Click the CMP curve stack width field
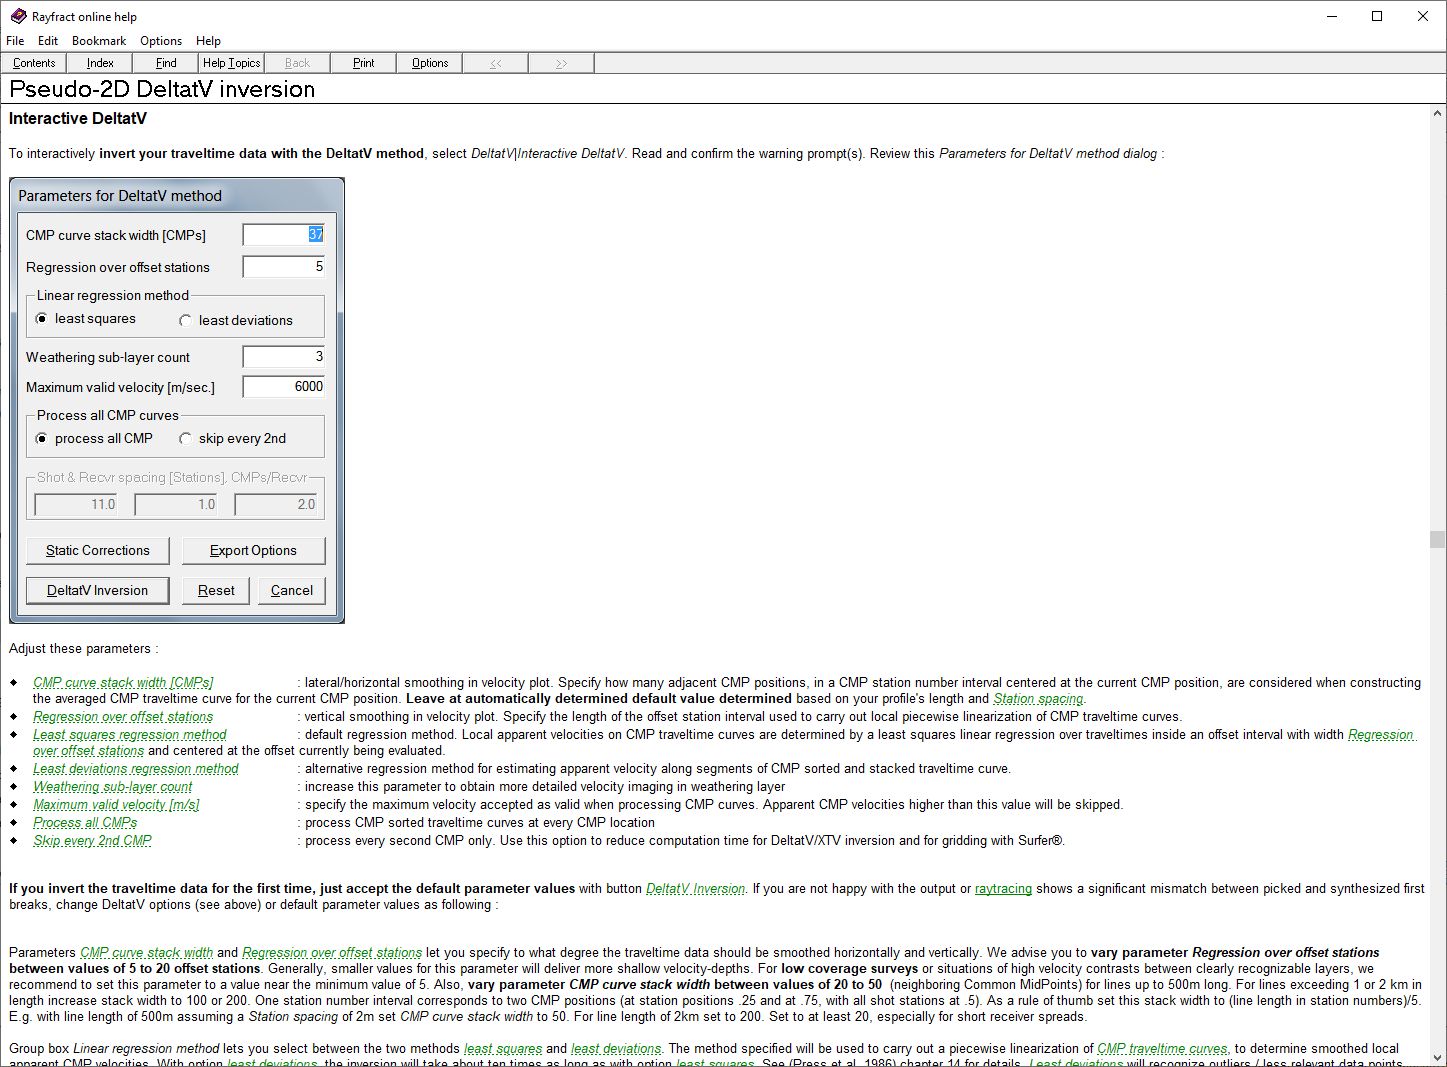Screen dimensions: 1447x1067 pyautogui.click(x=284, y=235)
